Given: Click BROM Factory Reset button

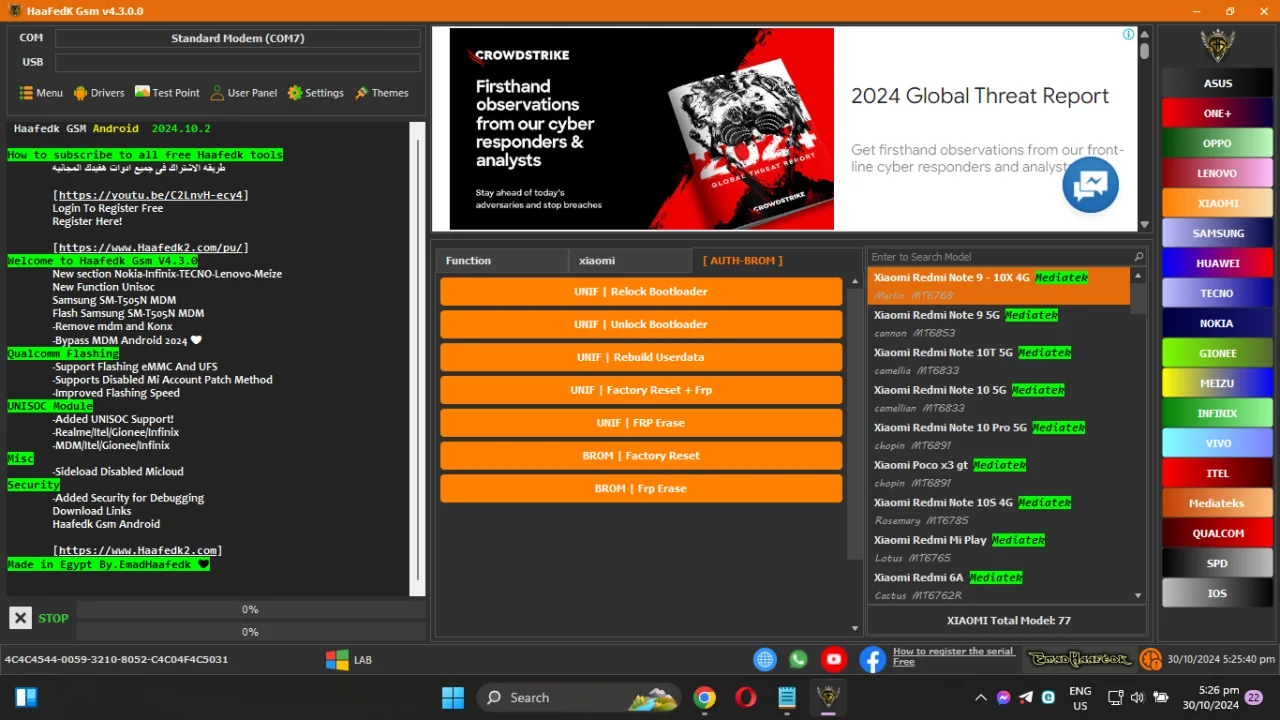Looking at the screenshot, I should point(641,456).
